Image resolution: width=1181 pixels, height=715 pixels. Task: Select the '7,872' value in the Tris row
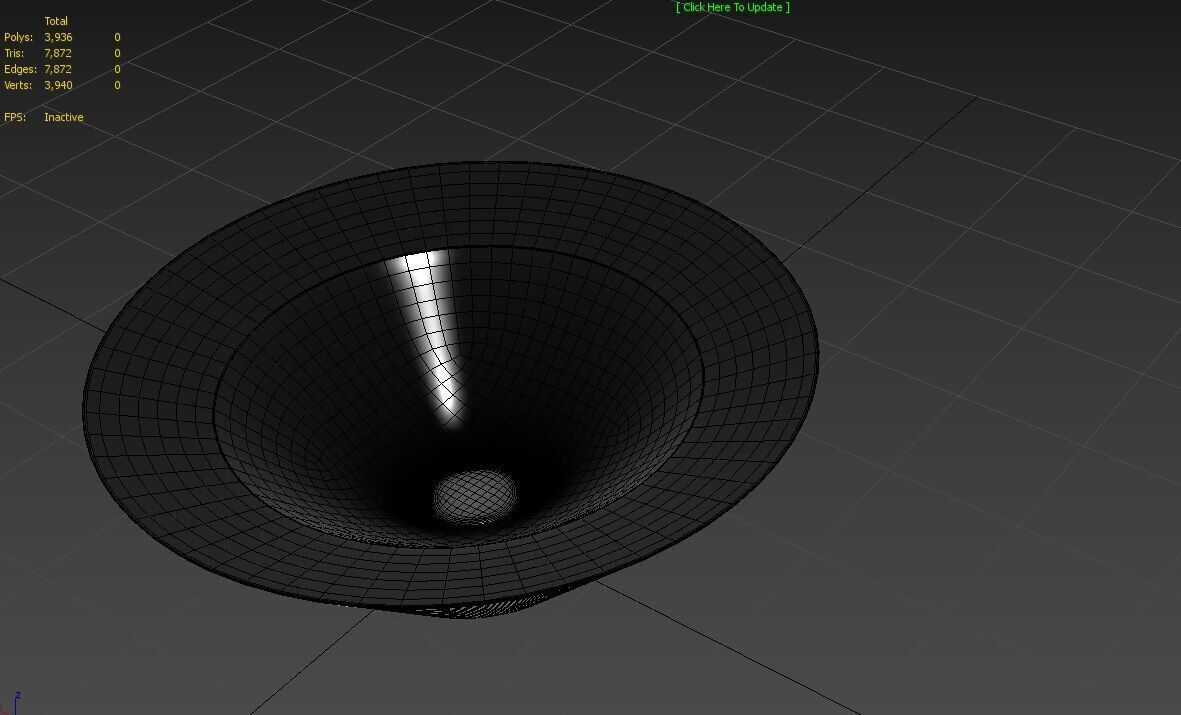click(x=58, y=53)
